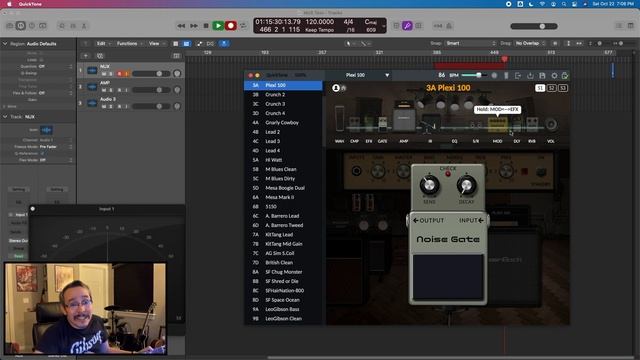Image resolution: width=640 pixels, height=360 pixels.
Task: Select the GATE pedal in signal chain
Action: coord(382,123)
